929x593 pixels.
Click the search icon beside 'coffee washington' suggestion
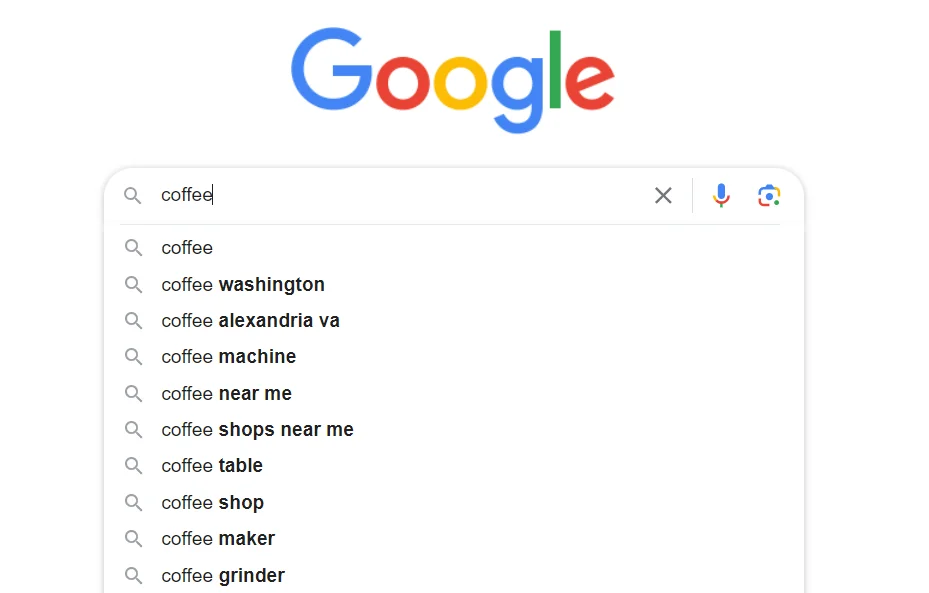[133, 284]
